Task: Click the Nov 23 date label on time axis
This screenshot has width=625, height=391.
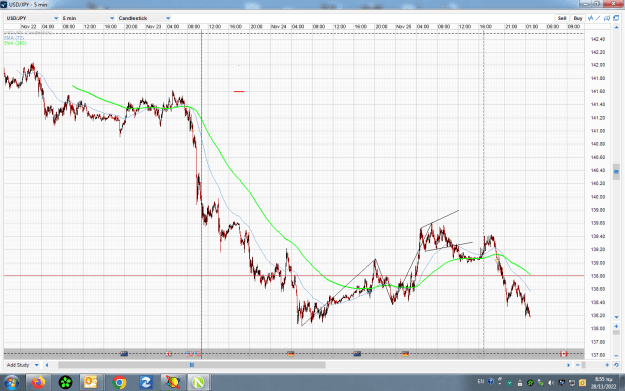Action: coord(153,27)
